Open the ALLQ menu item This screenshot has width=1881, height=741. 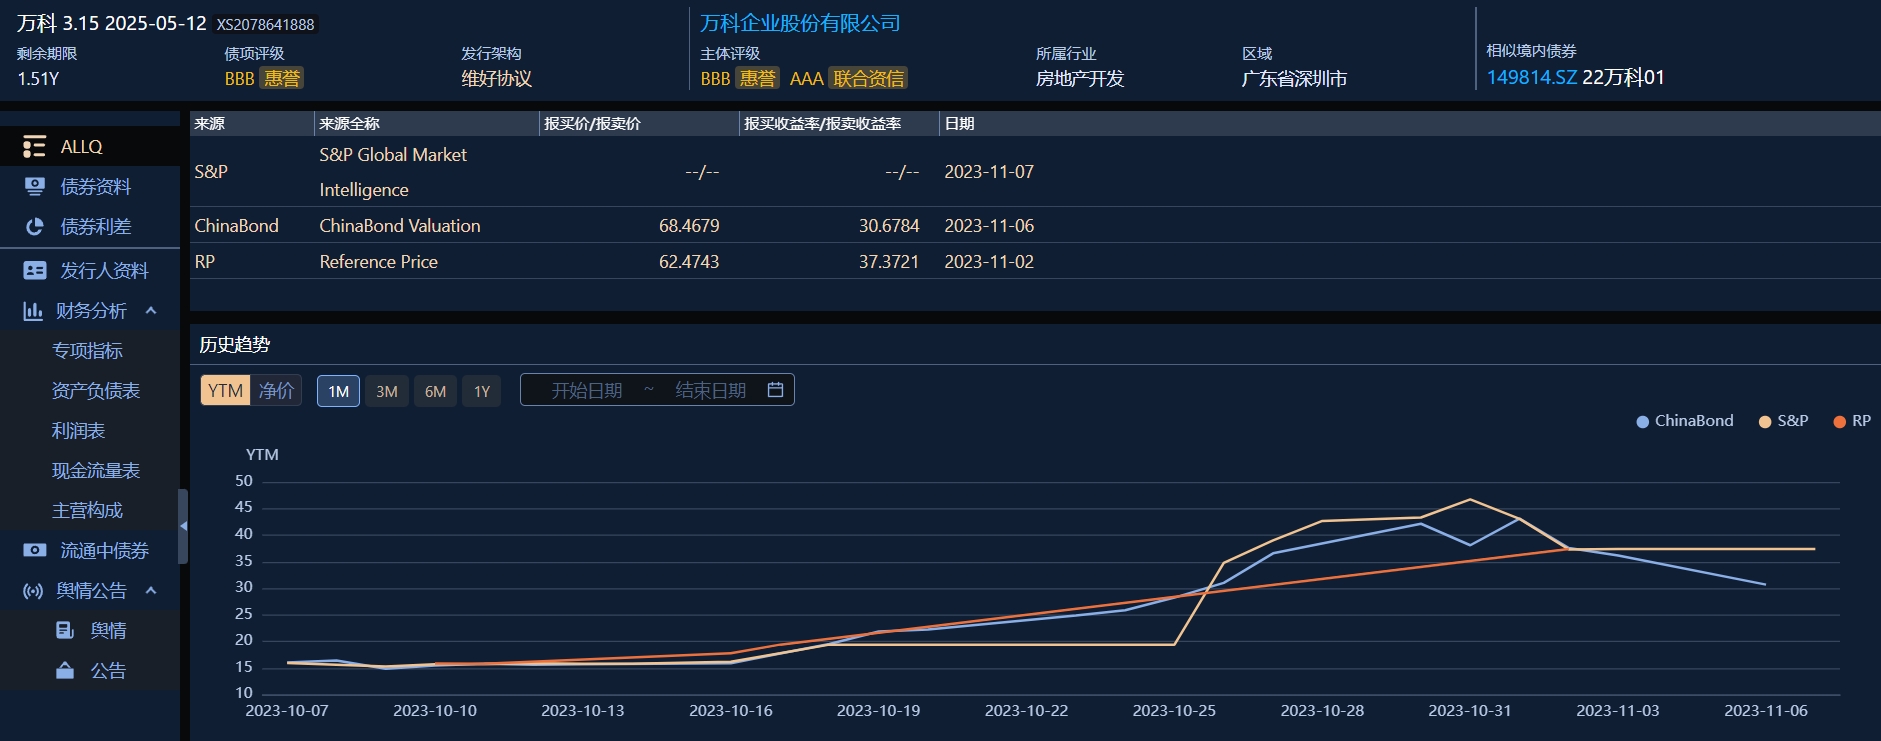tap(90, 147)
